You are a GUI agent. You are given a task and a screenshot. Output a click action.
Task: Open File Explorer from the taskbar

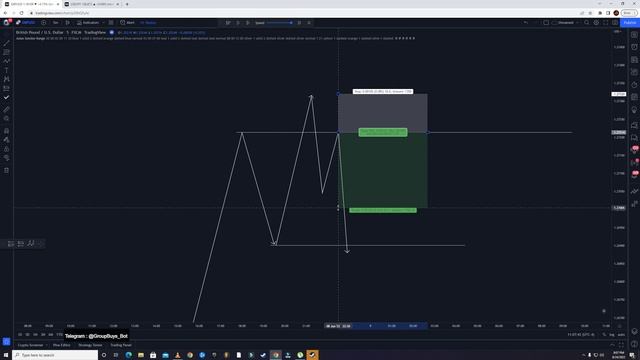(140, 355)
